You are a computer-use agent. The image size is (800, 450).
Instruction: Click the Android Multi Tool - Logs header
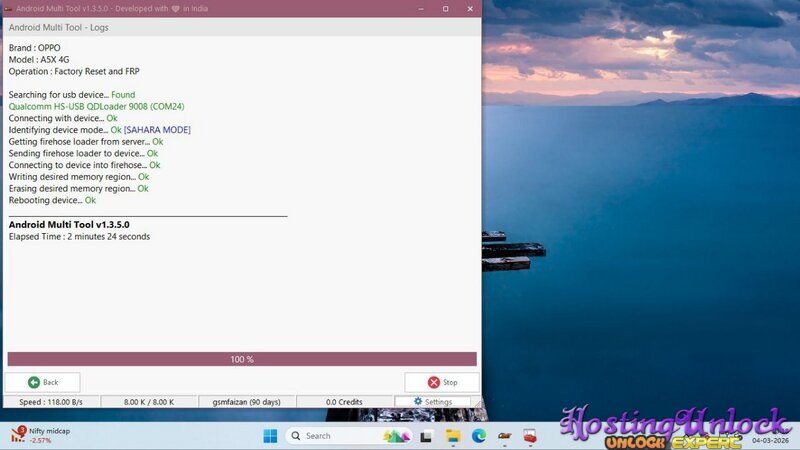tap(59, 27)
